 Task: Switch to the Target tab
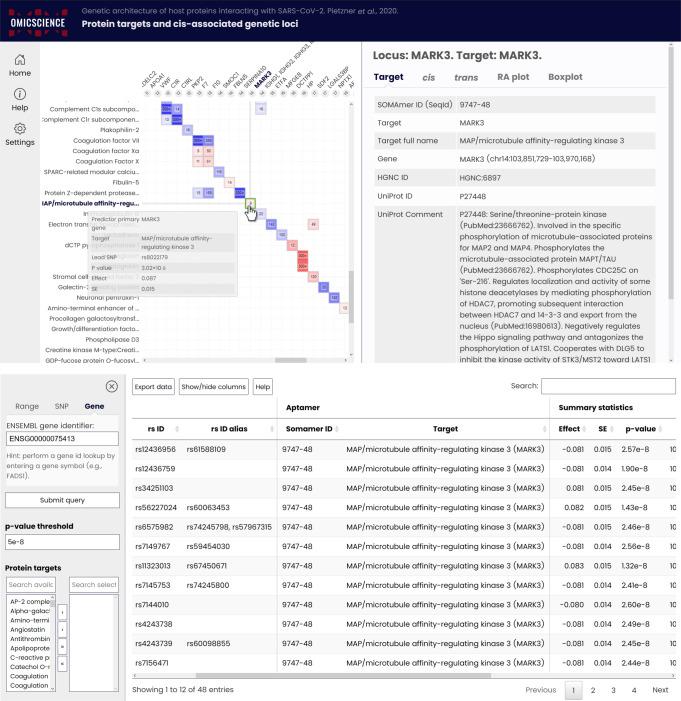point(389,77)
